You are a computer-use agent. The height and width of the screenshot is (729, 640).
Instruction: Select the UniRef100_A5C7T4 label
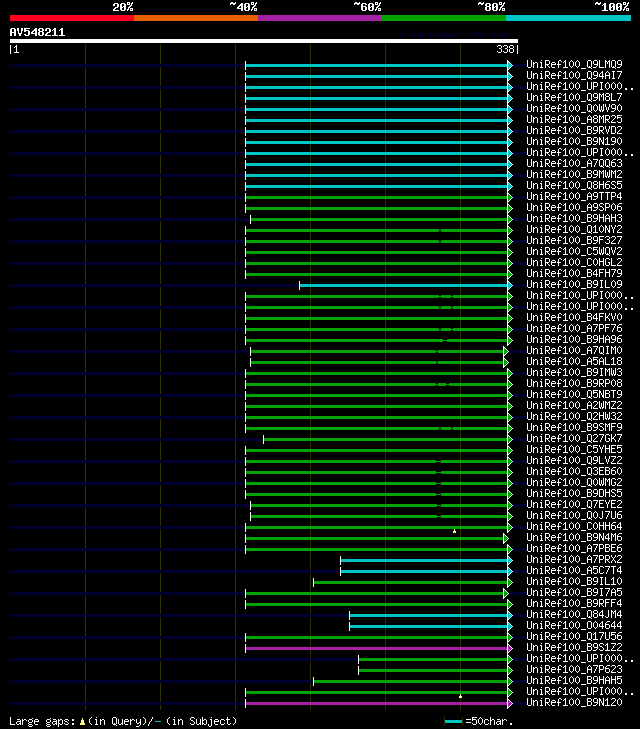click(574, 570)
